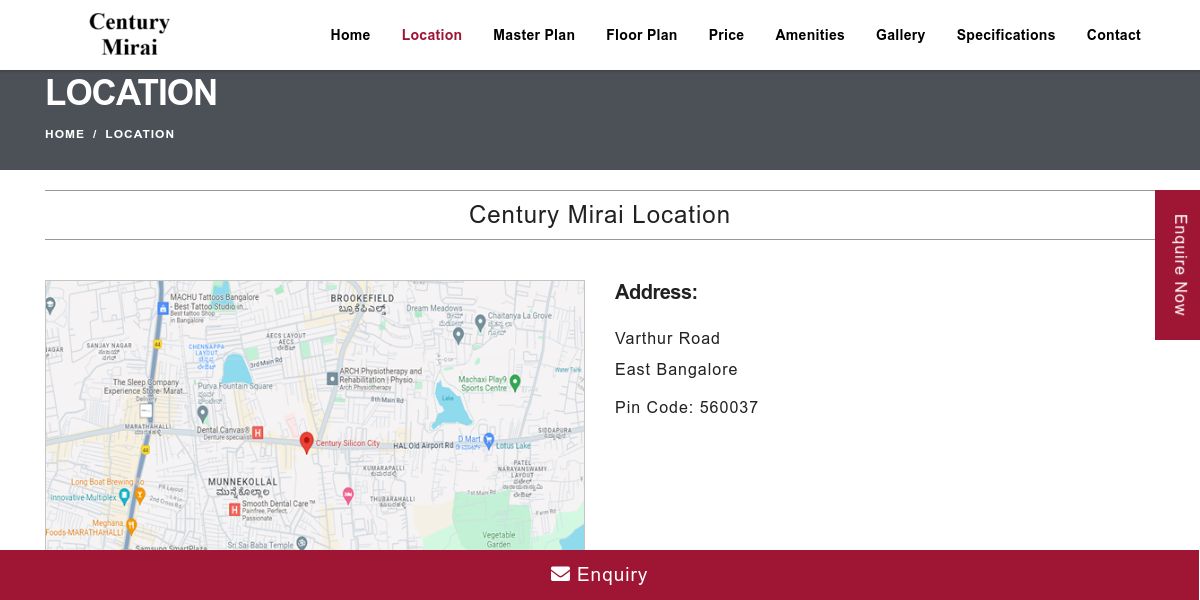Open the Enquire Now side tab
Viewport: 1200px width, 600px height.
coord(1178,265)
